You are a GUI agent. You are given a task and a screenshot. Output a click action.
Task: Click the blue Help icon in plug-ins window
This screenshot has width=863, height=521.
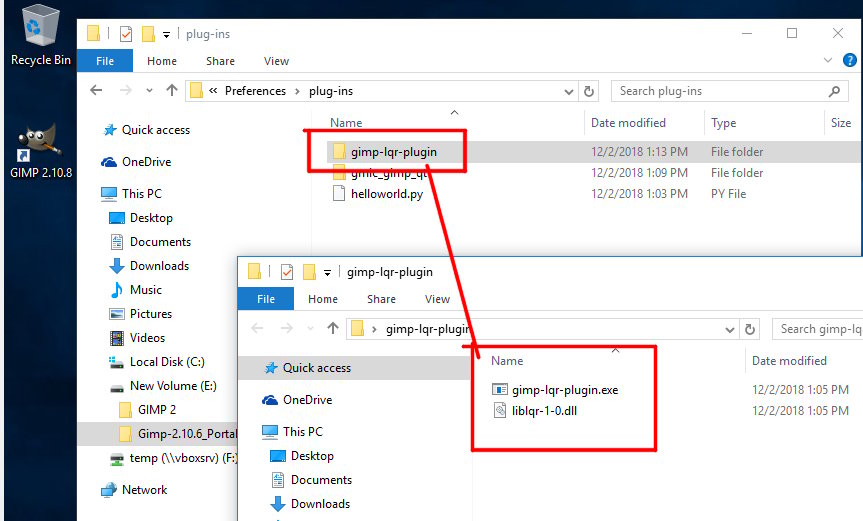[x=849, y=60]
